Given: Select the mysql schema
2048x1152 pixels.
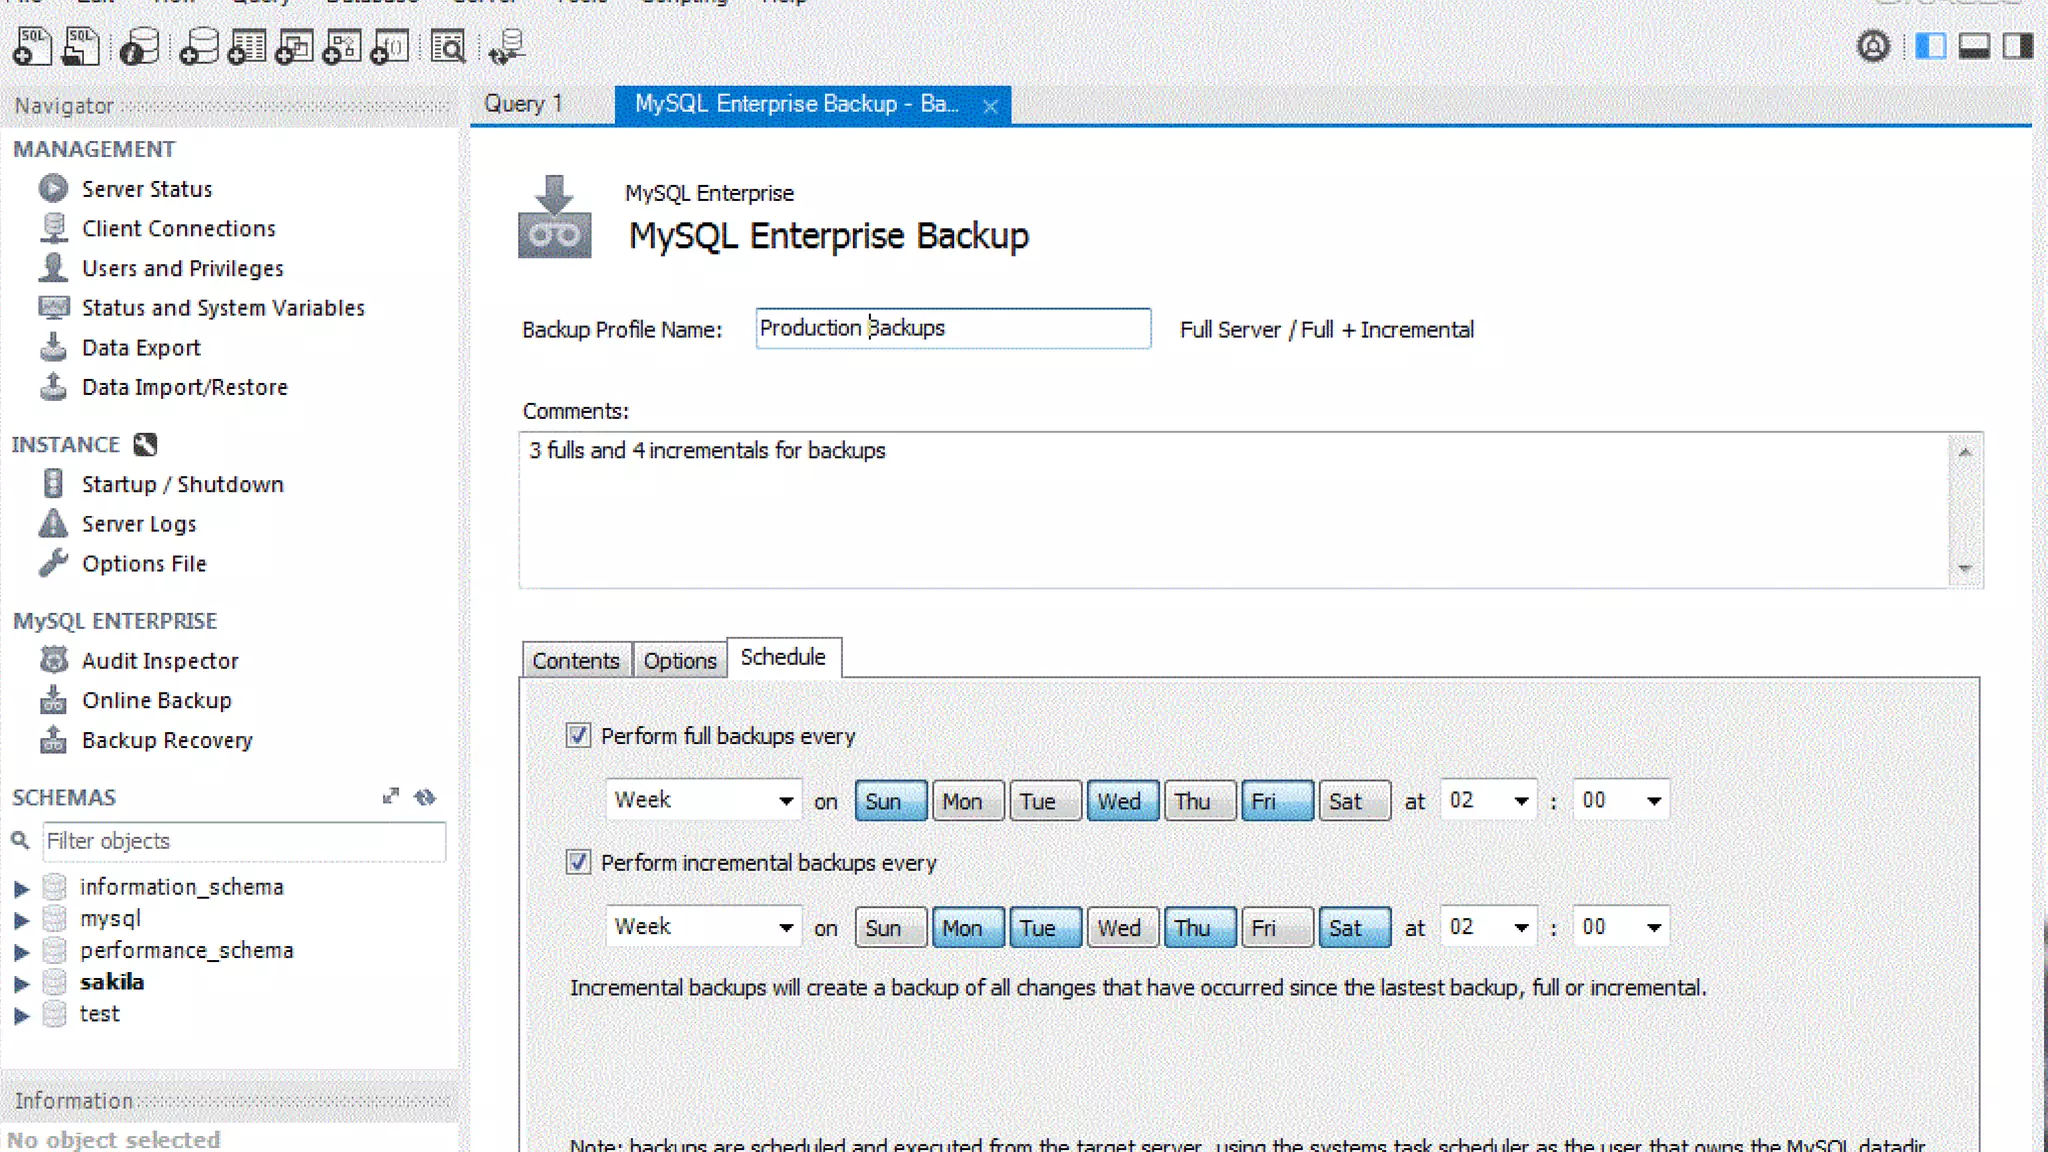Looking at the screenshot, I should click(110, 918).
